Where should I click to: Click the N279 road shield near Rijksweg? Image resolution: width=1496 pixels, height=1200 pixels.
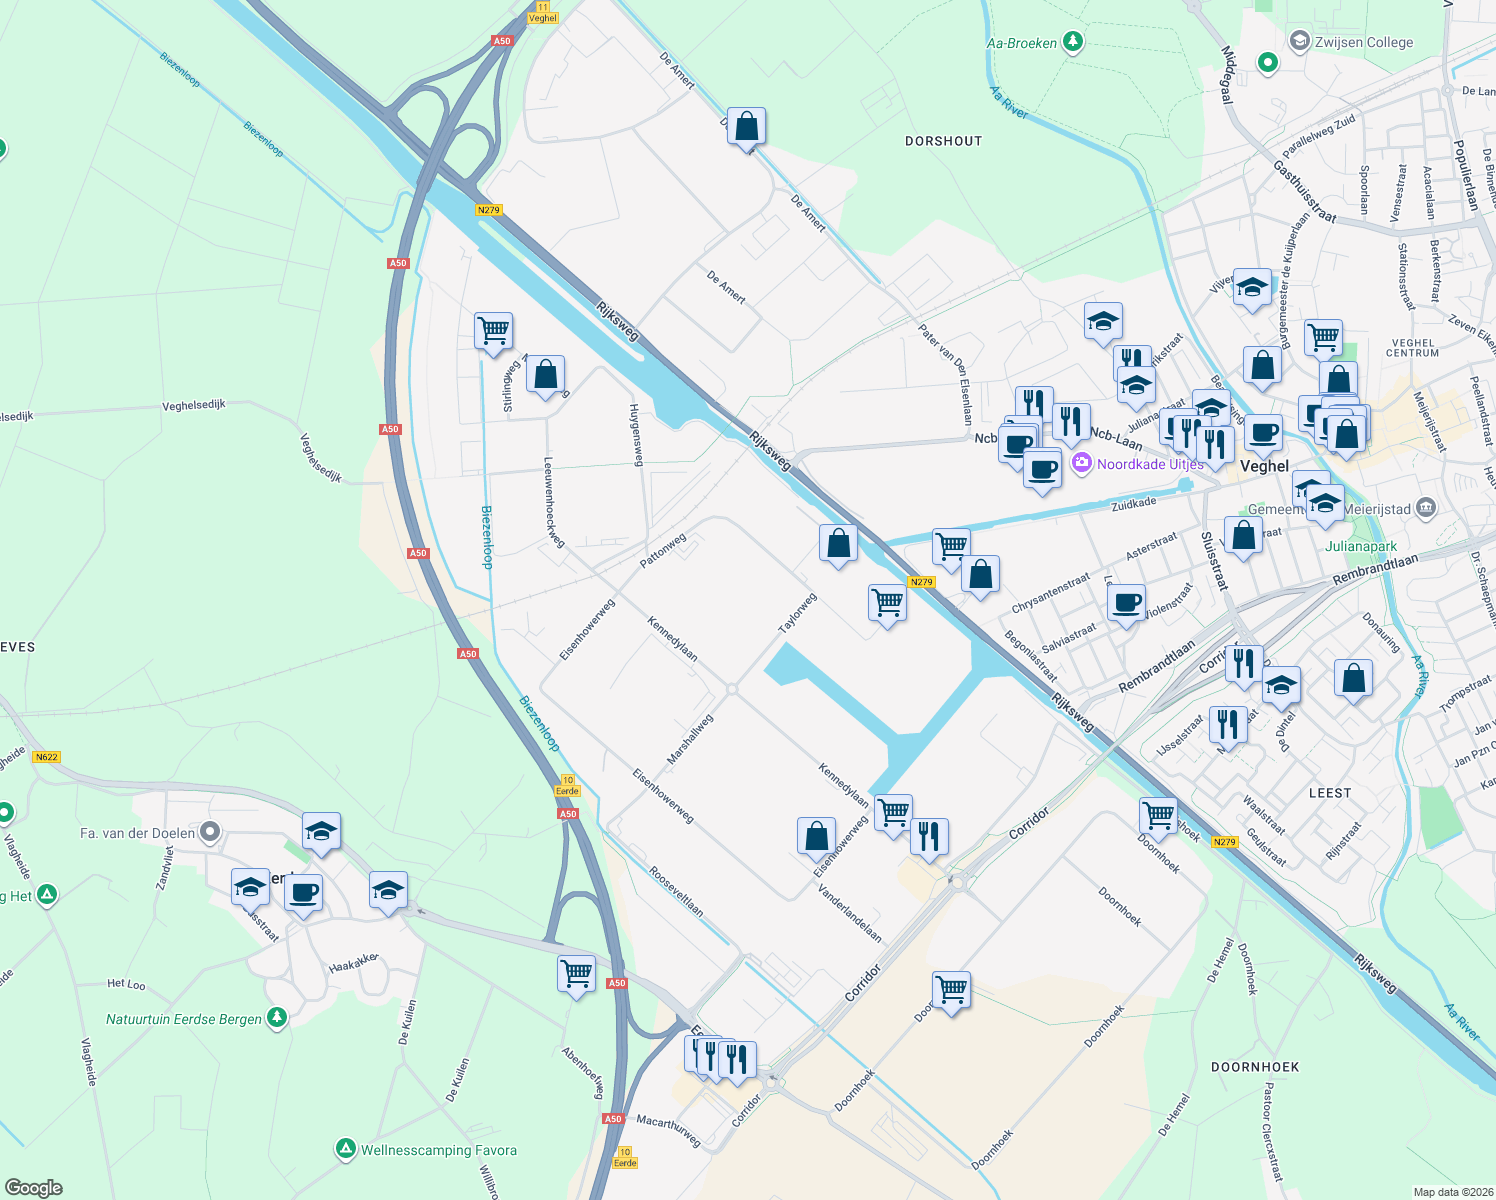click(923, 580)
